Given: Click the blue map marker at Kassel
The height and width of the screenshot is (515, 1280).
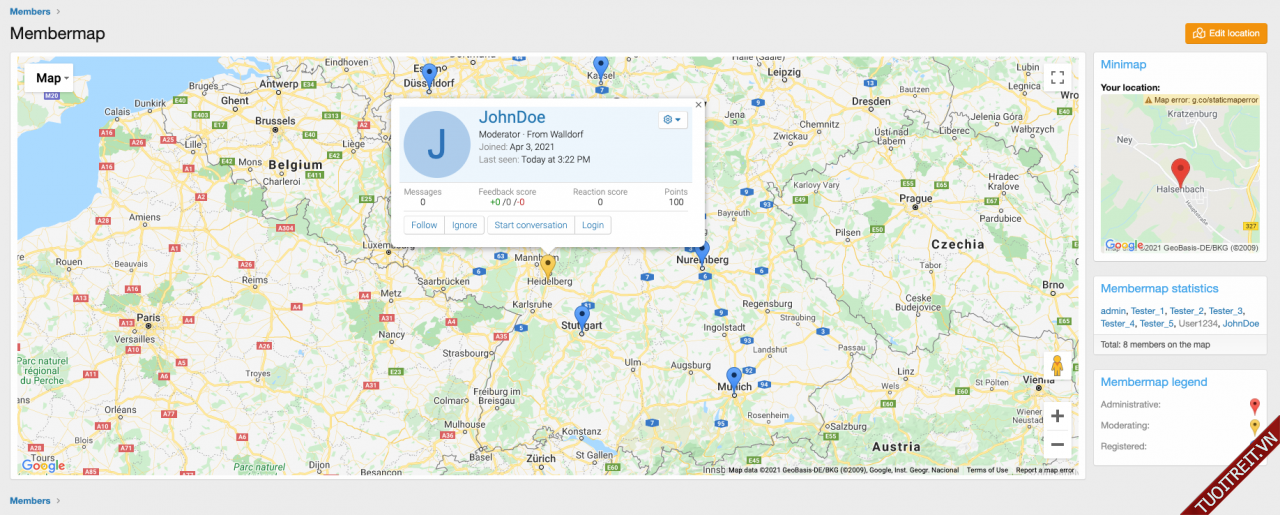Looking at the screenshot, I should click(600, 66).
